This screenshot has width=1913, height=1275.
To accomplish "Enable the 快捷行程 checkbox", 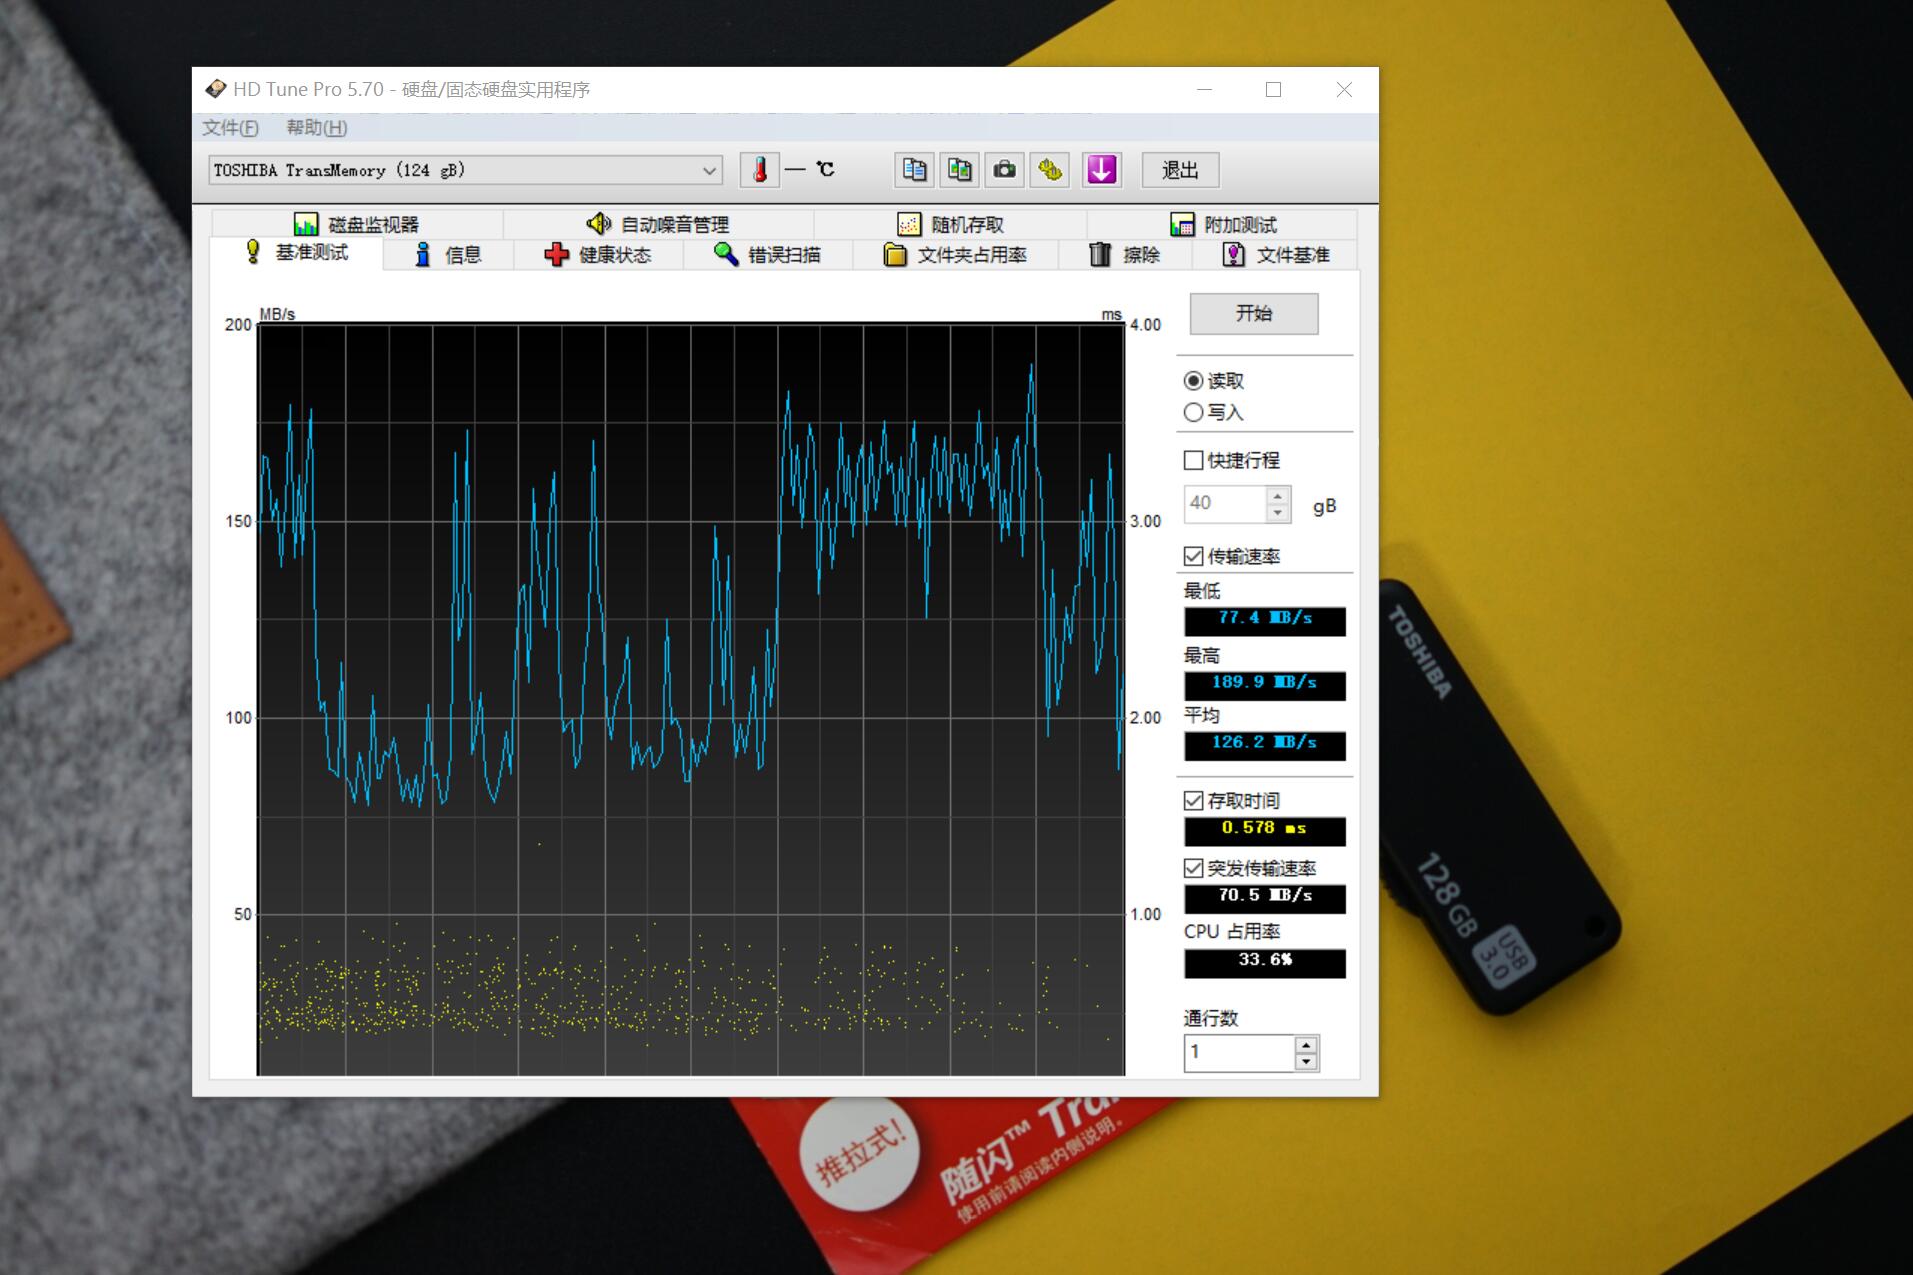I will tap(1193, 460).
